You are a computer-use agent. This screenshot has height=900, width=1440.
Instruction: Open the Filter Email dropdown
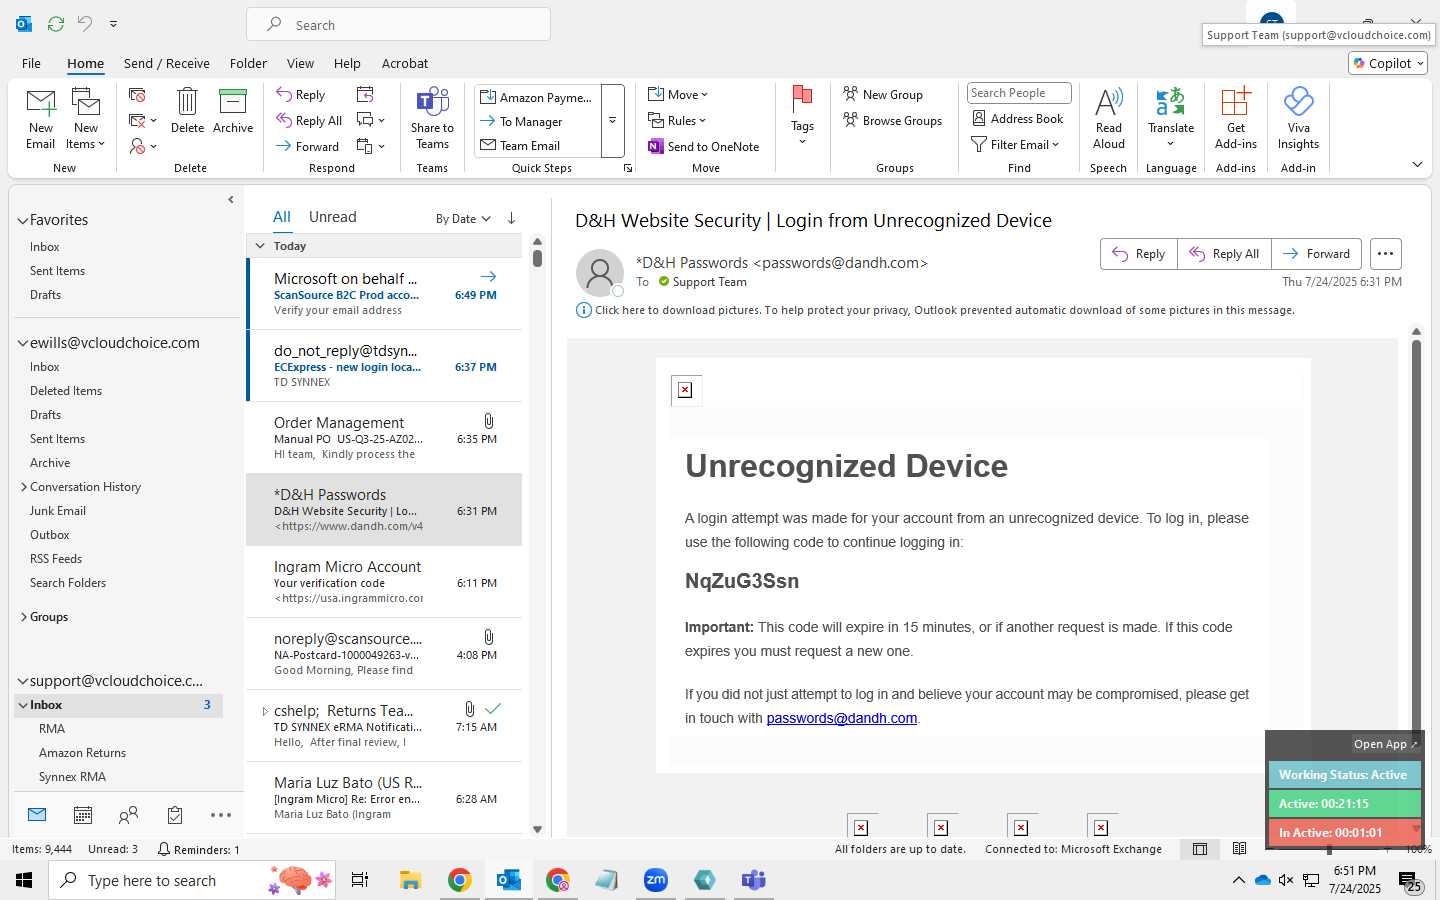pos(1015,144)
